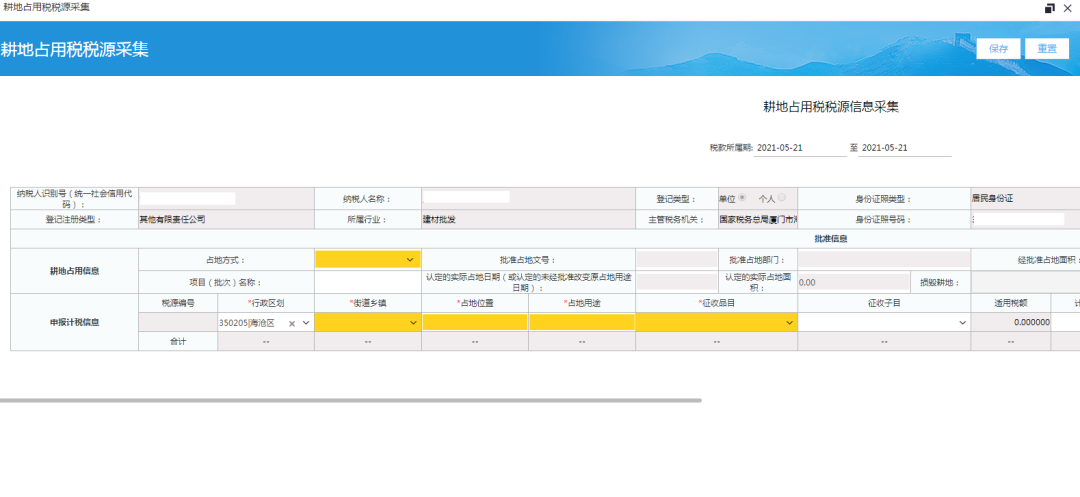Select the 单位 radio button

[x=741, y=198]
